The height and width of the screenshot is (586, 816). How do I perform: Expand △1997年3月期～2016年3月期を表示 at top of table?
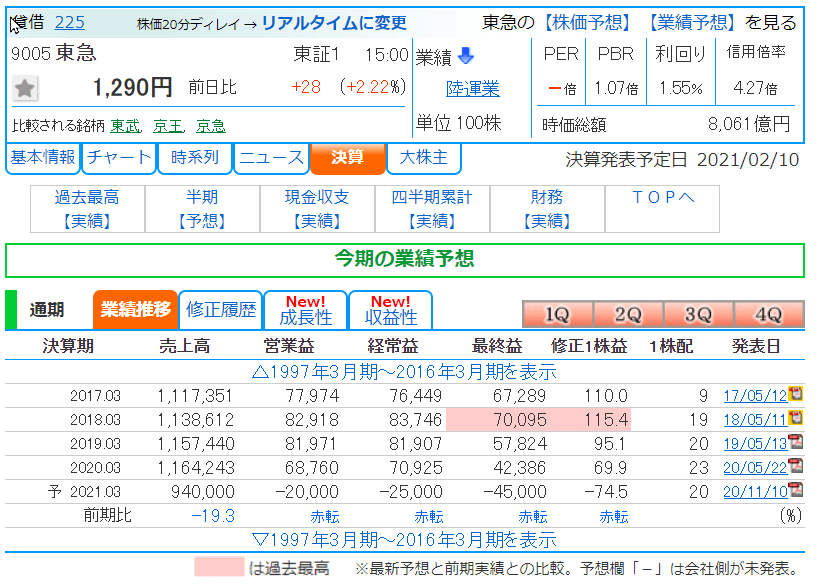click(x=404, y=372)
